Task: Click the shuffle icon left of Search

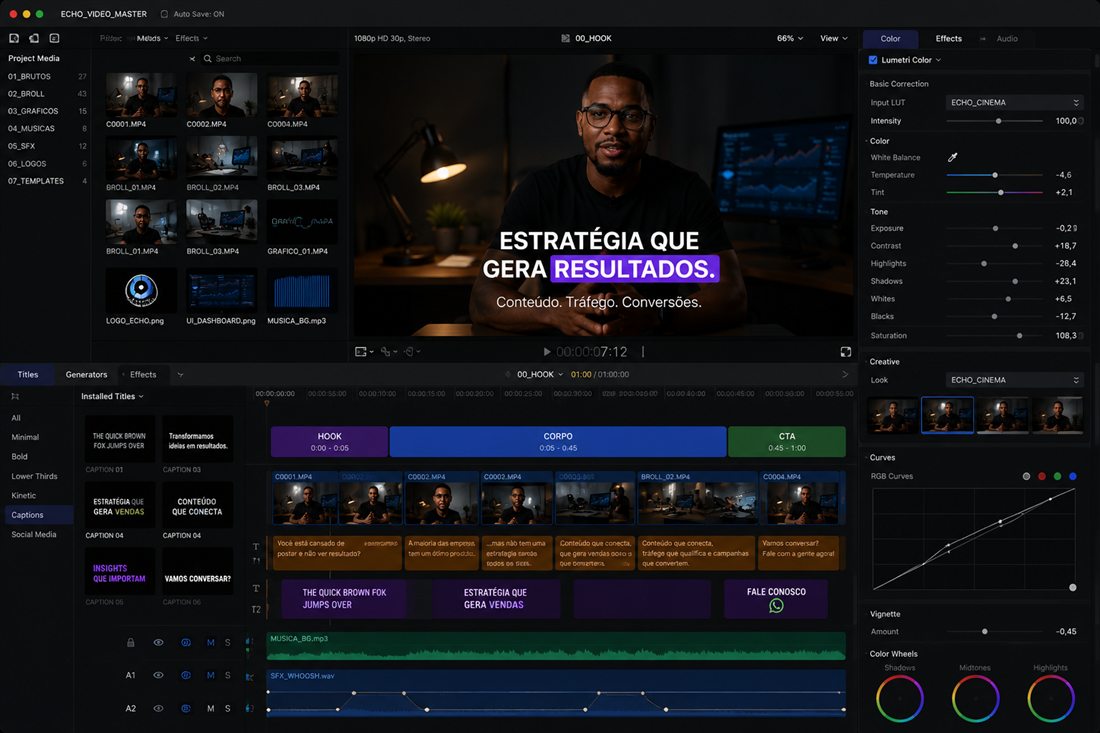Action: point(192,59)
